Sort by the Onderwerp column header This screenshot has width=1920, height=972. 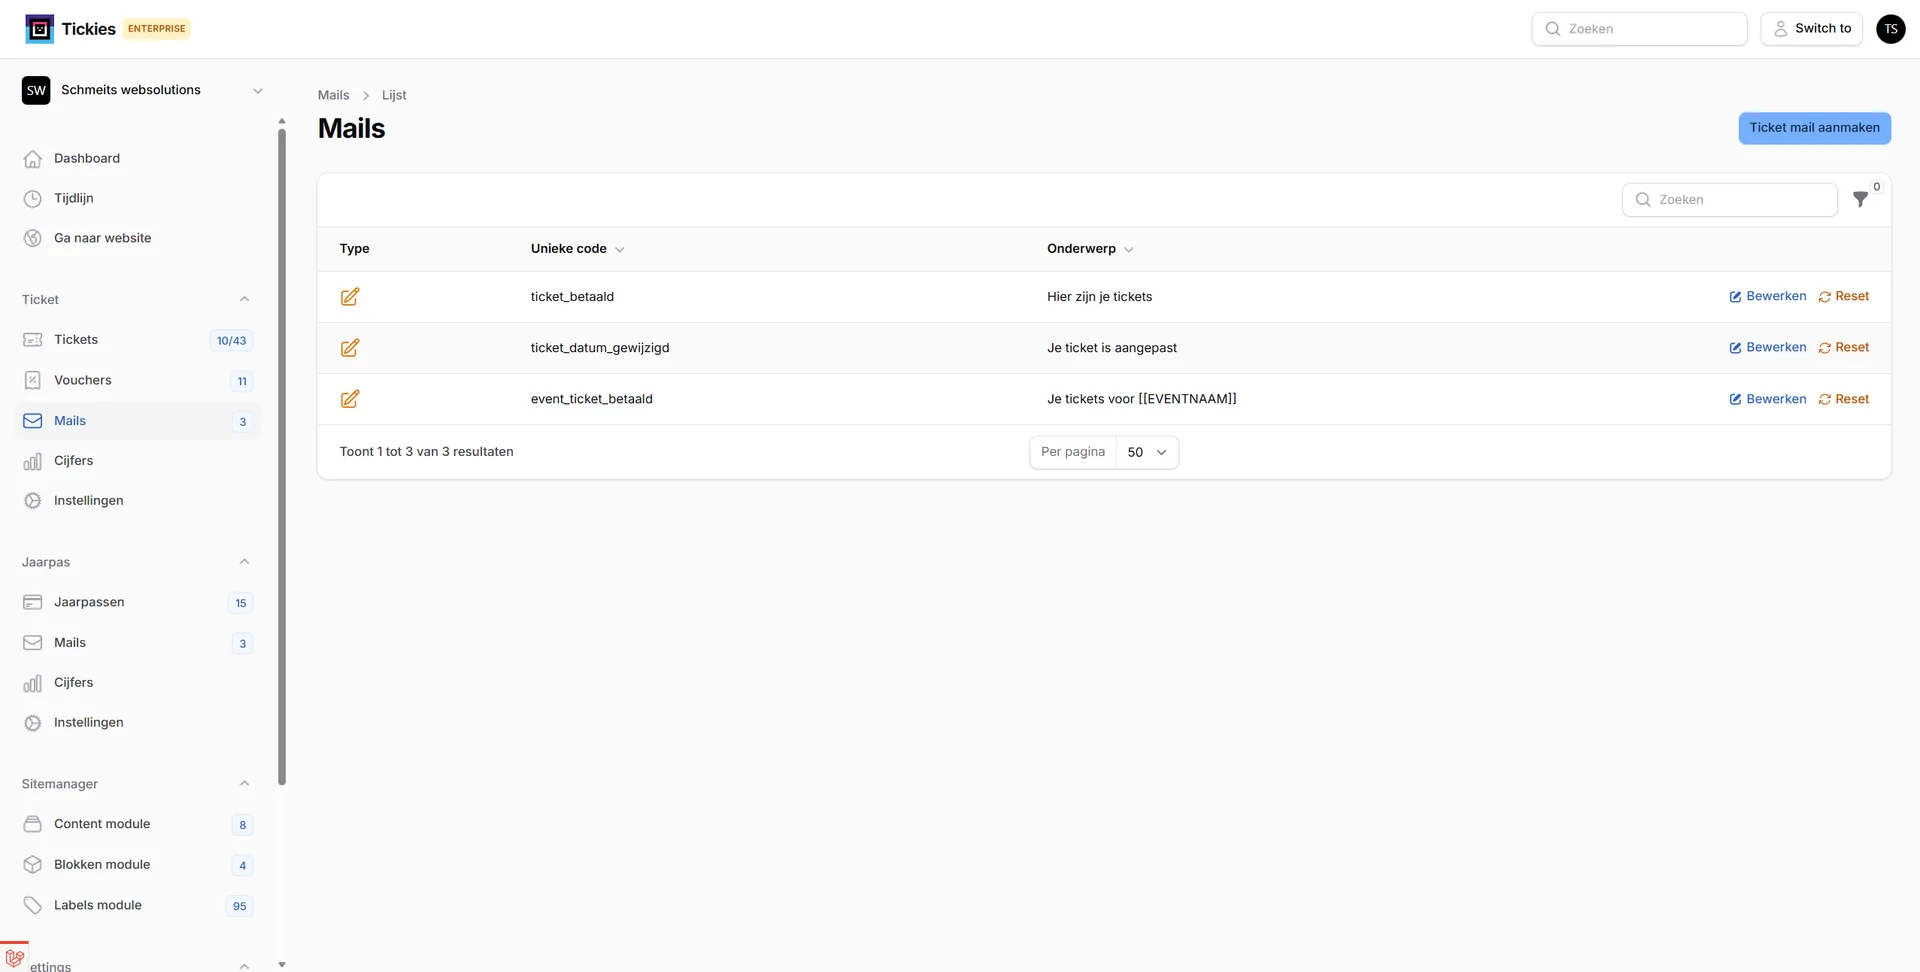click(1082, 248)
